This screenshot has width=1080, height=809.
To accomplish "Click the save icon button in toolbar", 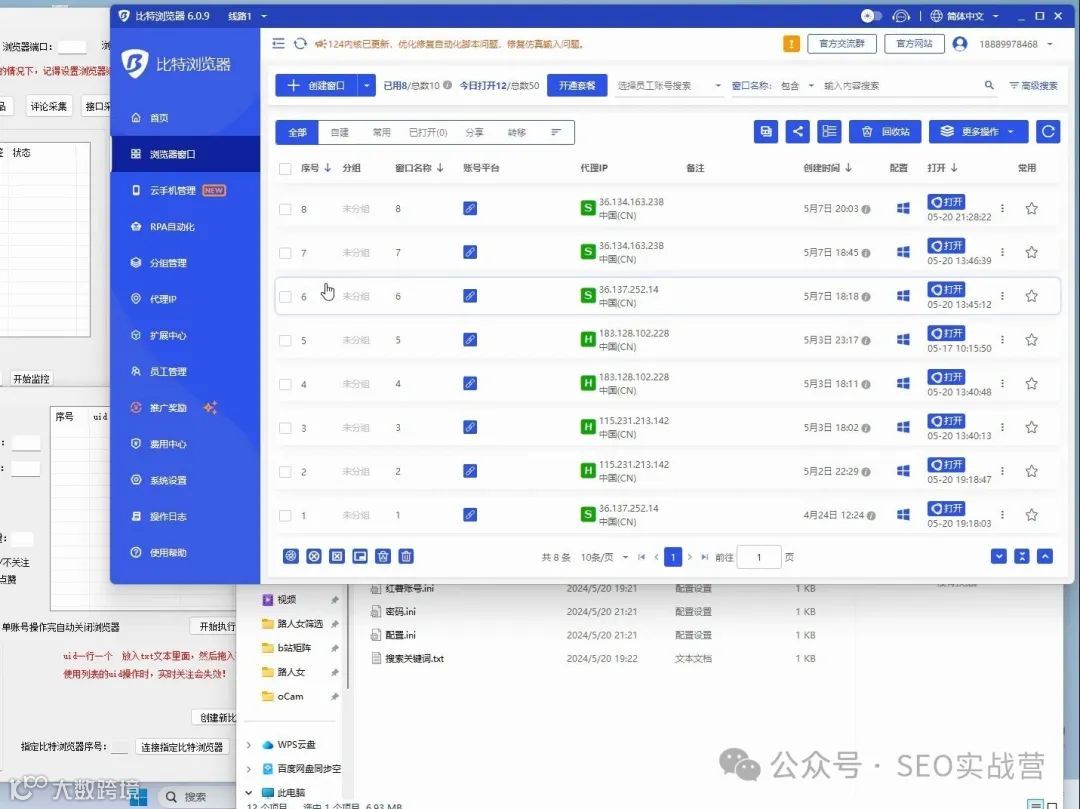I will click(x=766, y=132).
